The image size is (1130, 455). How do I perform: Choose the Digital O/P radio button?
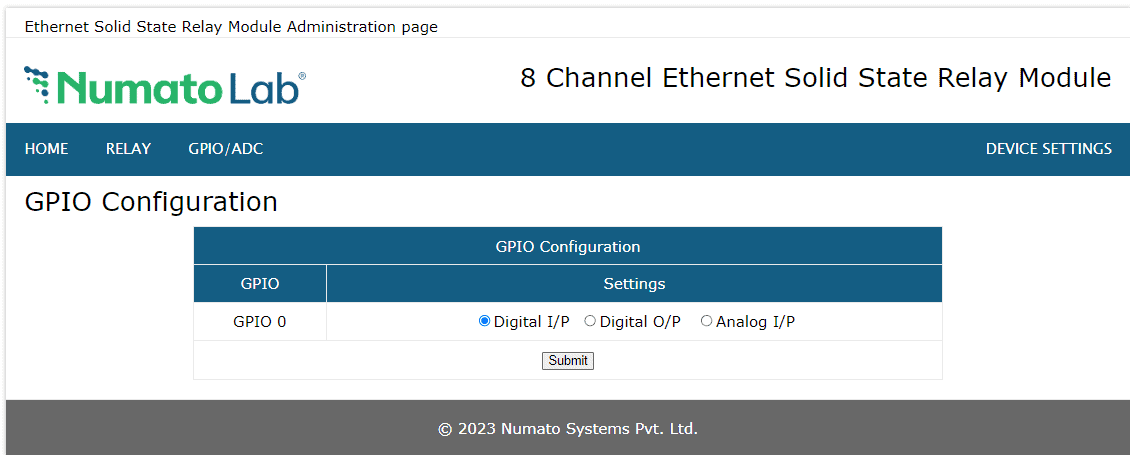[x=590, y=321]
